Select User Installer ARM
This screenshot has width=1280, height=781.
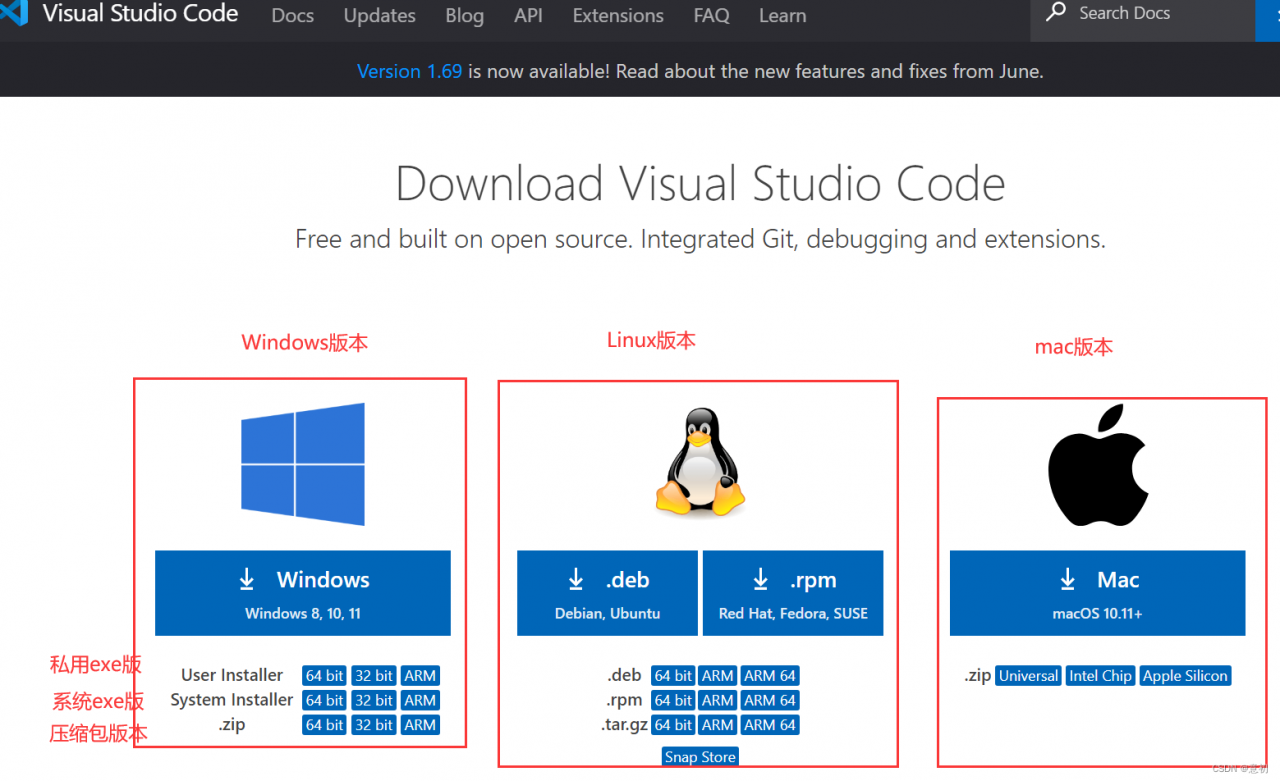(x=420, y=676)
